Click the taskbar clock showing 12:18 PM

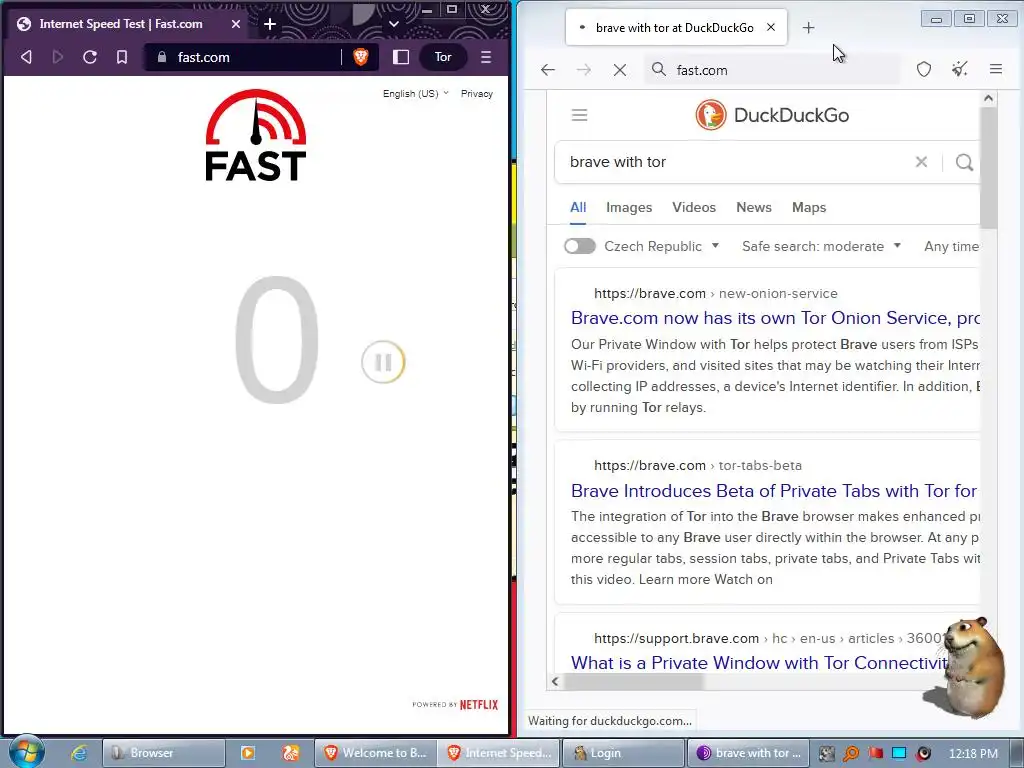(973, 753)
